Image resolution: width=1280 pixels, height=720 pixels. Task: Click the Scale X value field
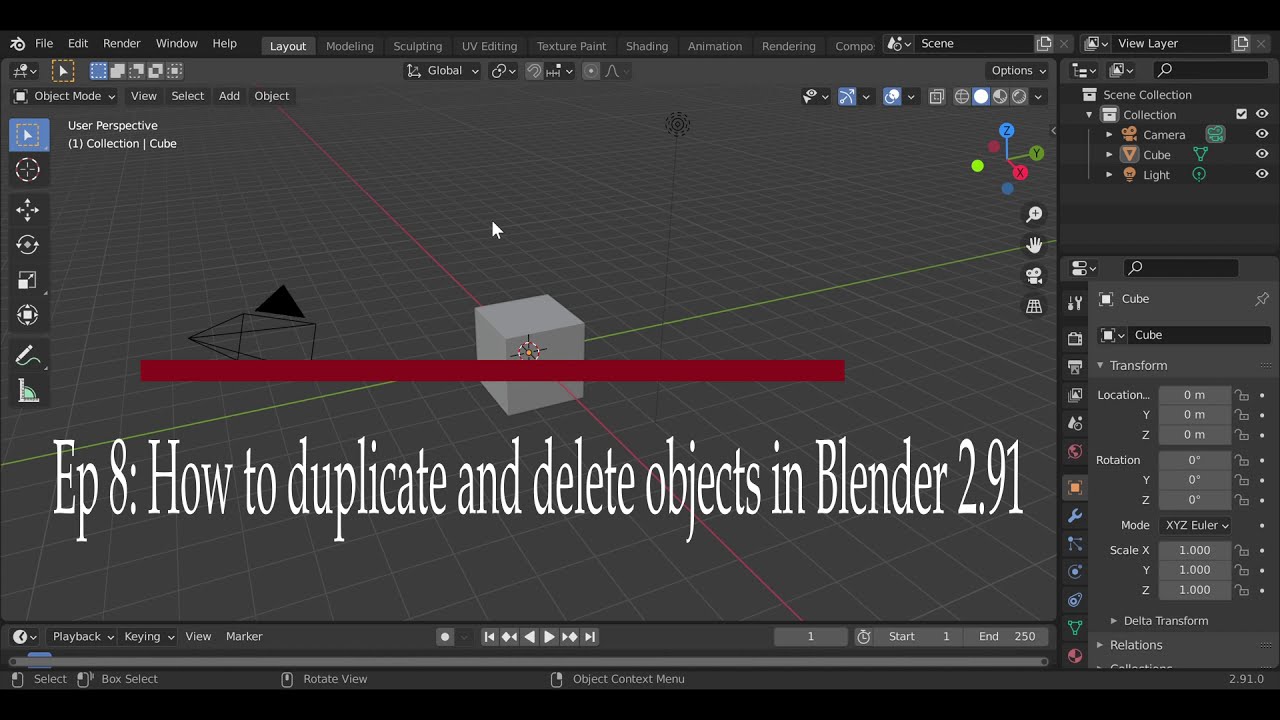(x=1195, y=550)
